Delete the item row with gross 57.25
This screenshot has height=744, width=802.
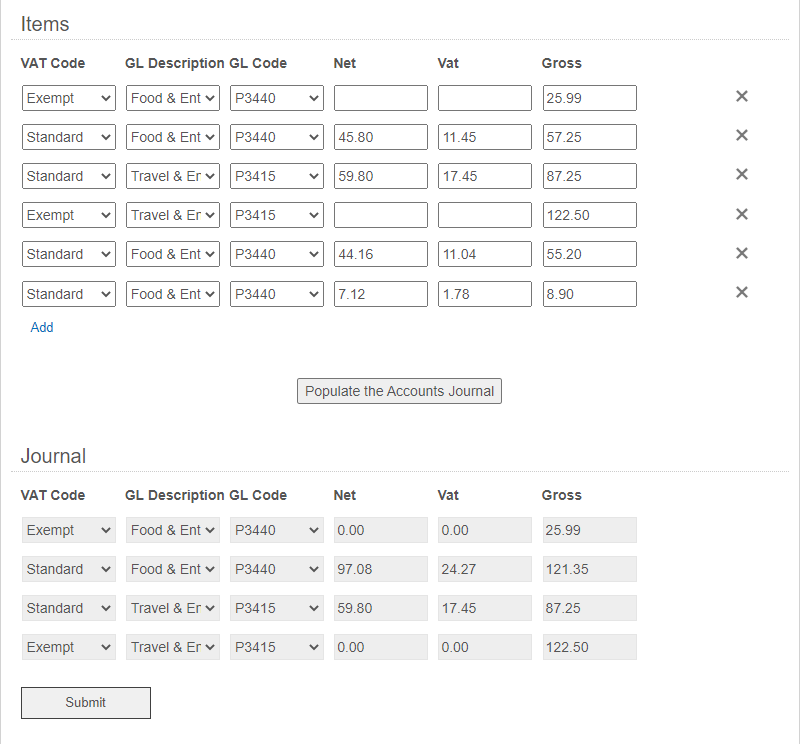point(742,135)
